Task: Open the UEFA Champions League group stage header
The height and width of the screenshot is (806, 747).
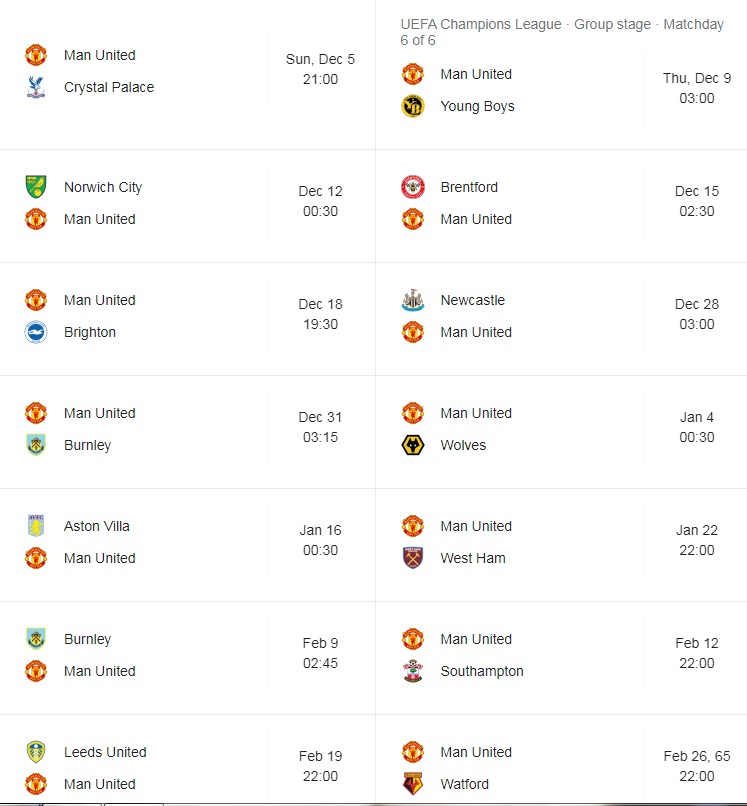Action: point(562,32)
